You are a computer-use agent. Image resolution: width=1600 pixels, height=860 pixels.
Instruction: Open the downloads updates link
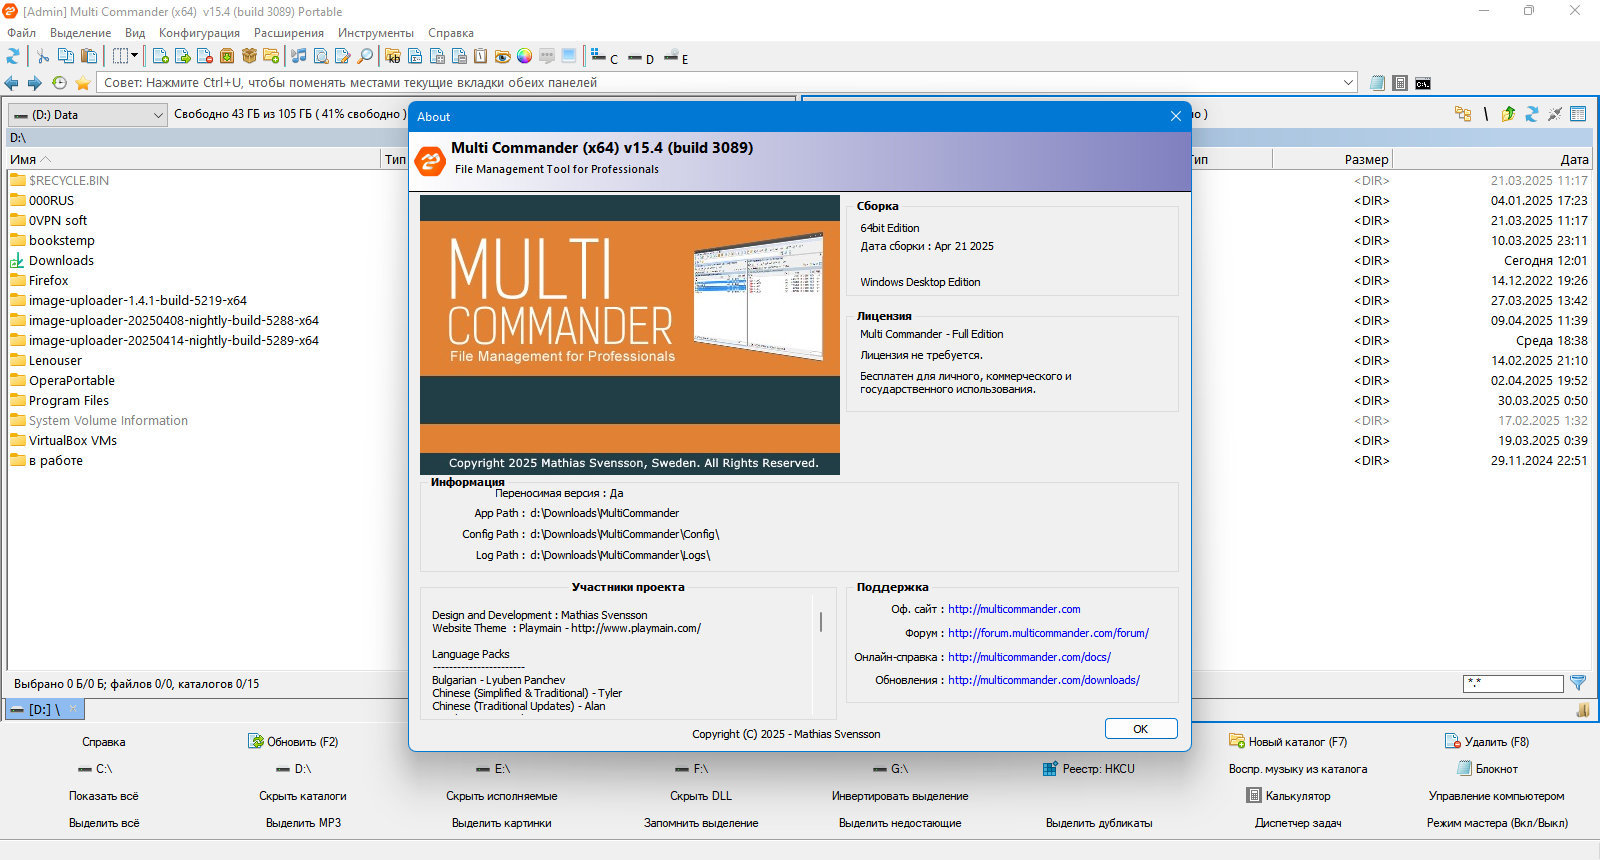(x=1044, y=680)
